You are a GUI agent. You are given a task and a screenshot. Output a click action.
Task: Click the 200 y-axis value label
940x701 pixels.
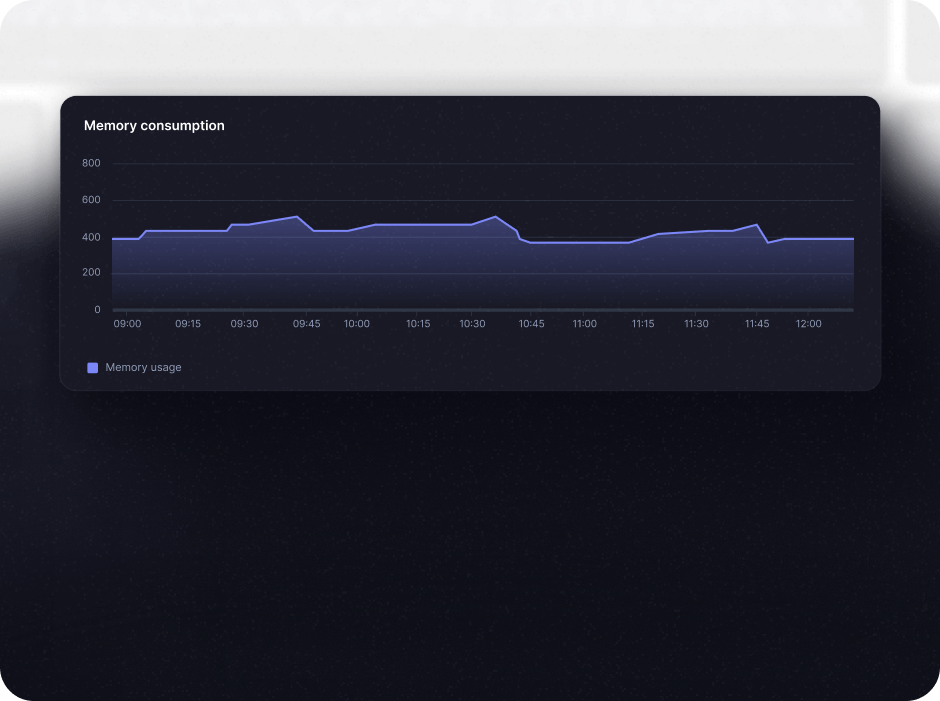pos(91,273)
